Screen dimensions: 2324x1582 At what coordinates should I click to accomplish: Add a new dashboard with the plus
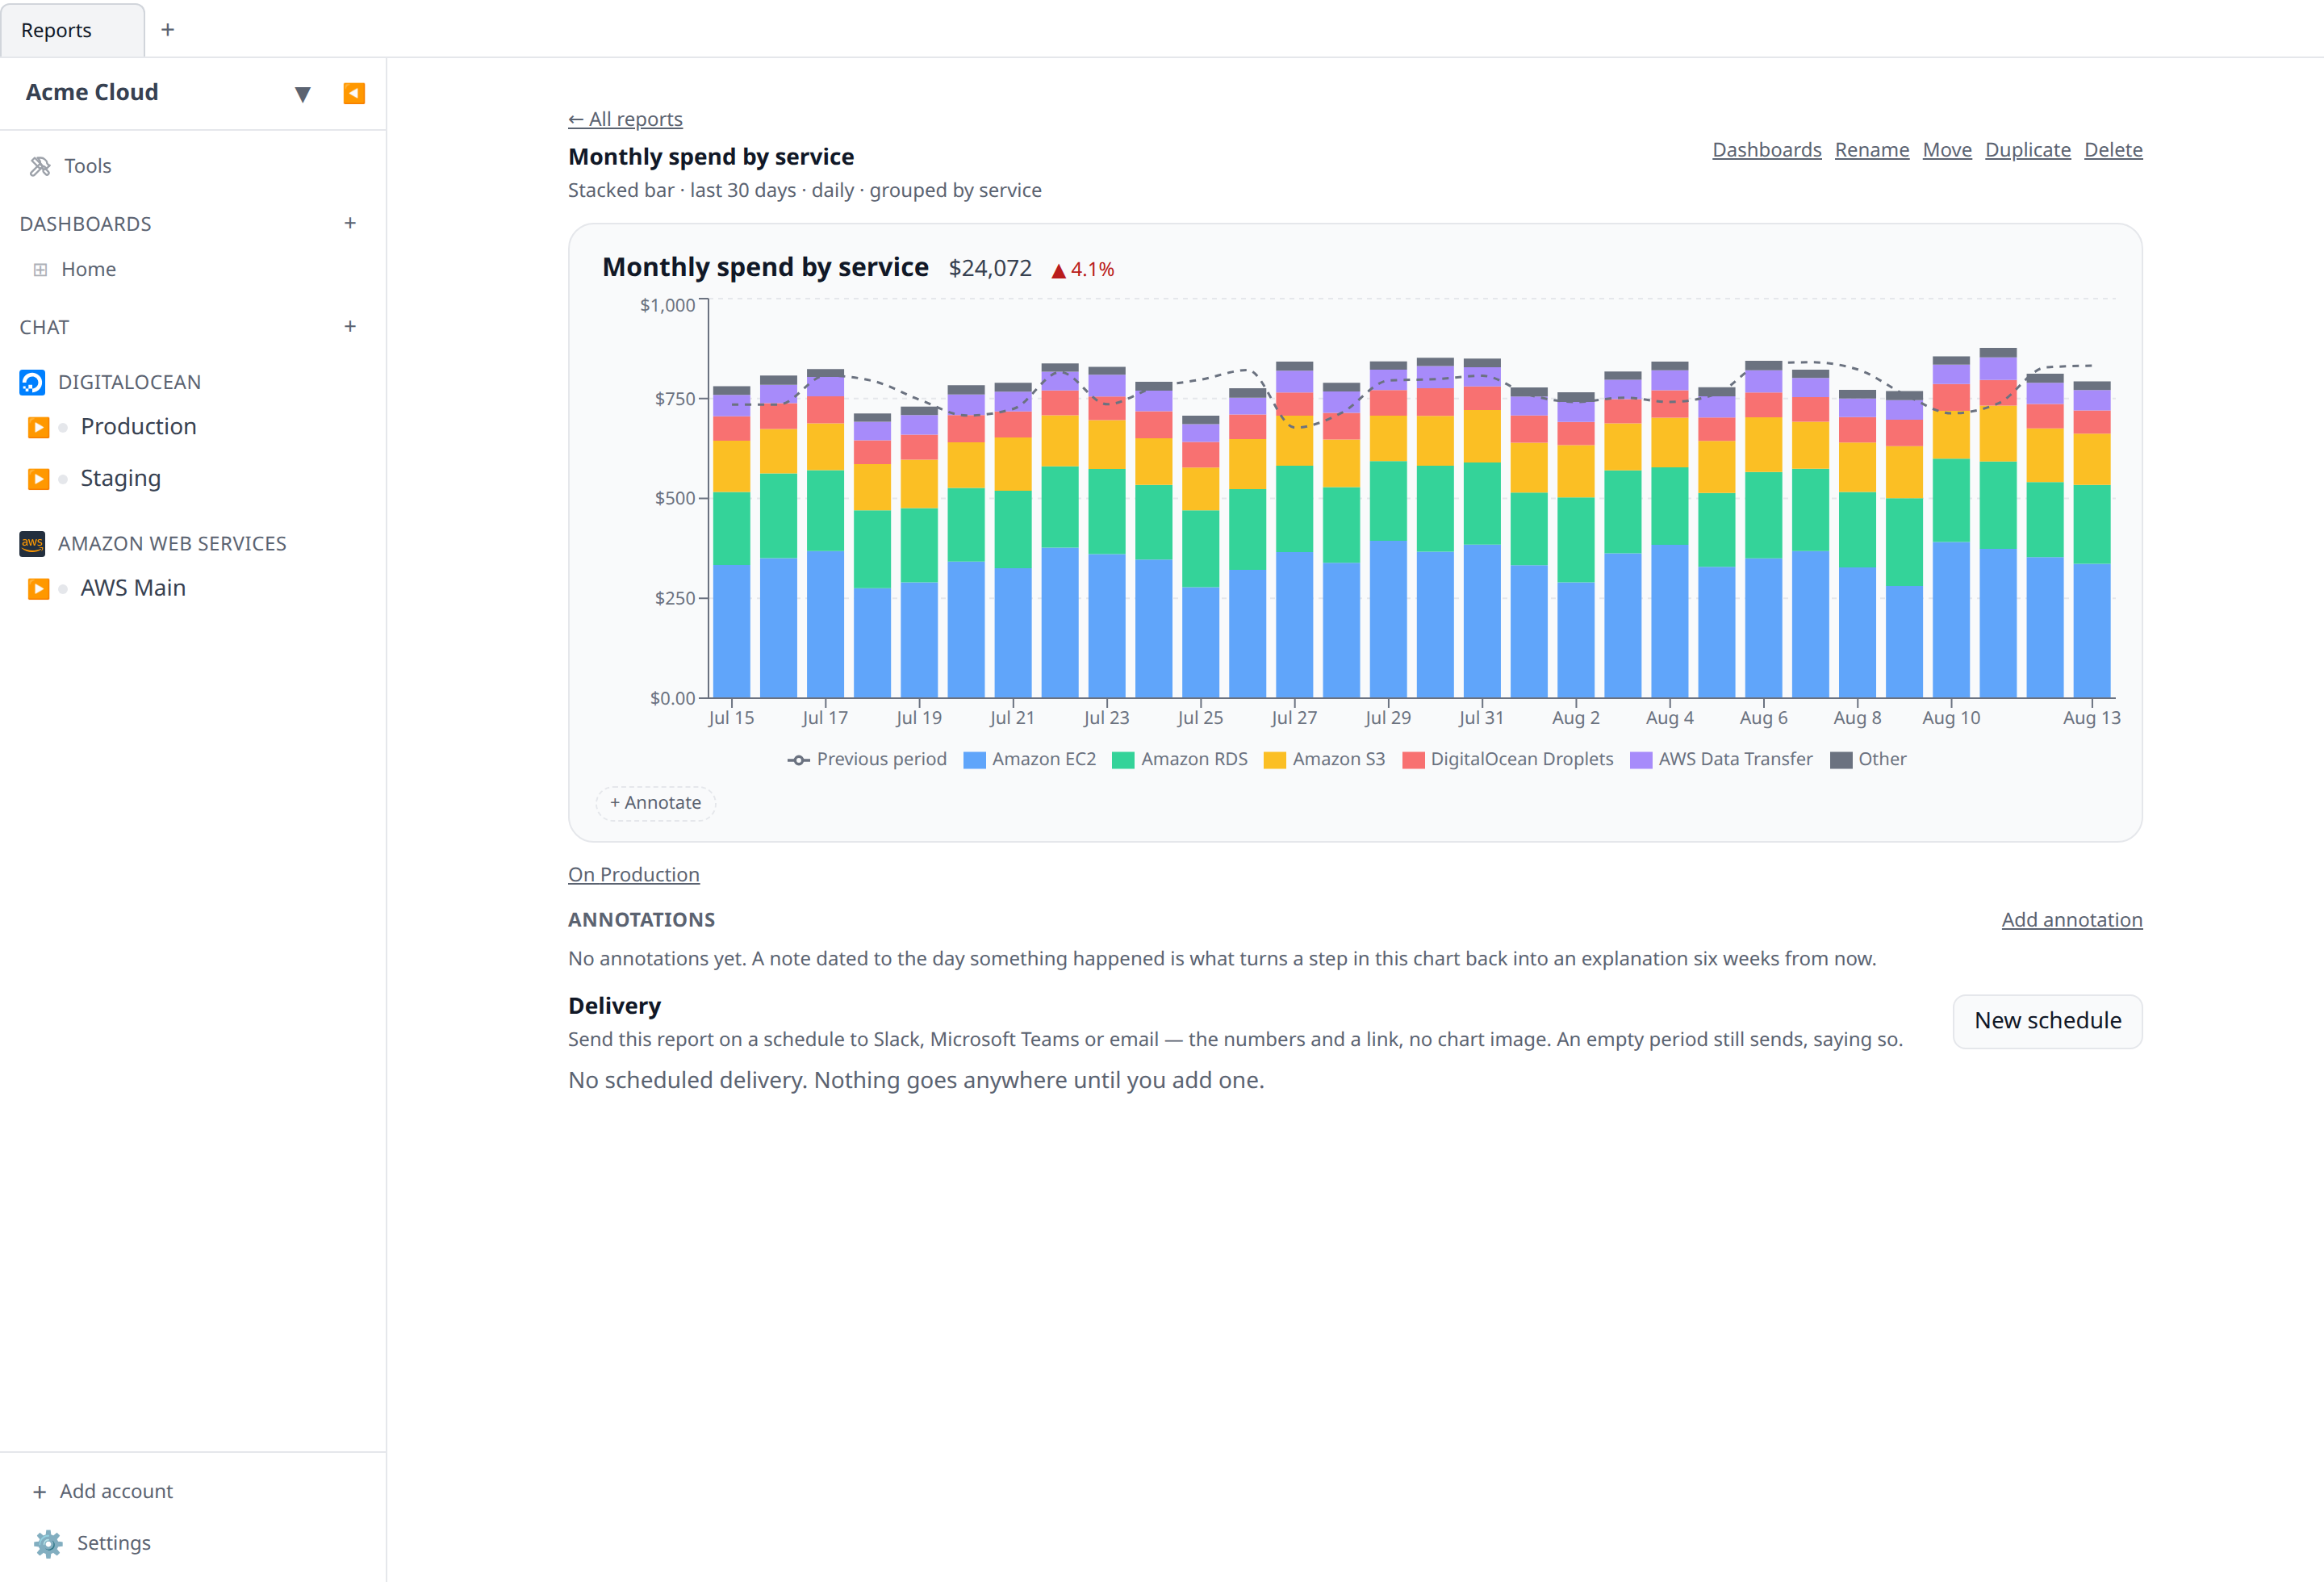[350, 223]
